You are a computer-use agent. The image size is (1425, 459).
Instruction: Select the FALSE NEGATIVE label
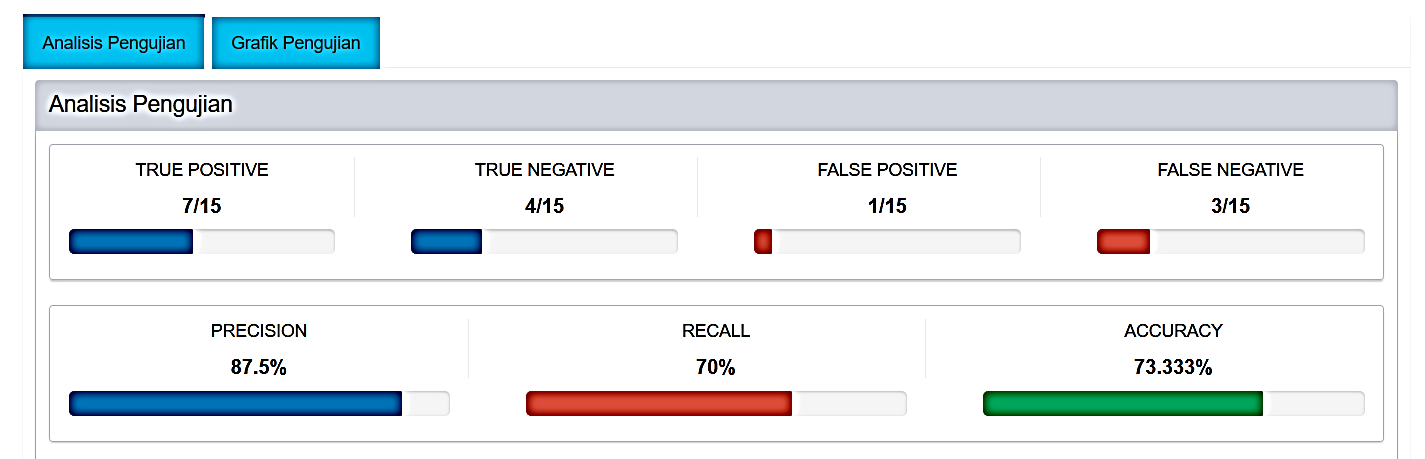point(1230,170)
